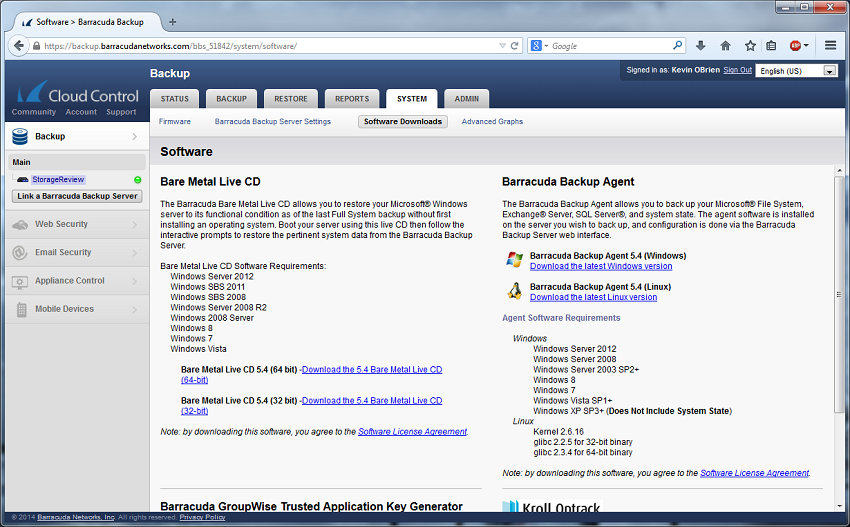The height and width of the screenshot is (527, 850).
Task: Go back using the browser back arrow
Action: coord(18,46)
